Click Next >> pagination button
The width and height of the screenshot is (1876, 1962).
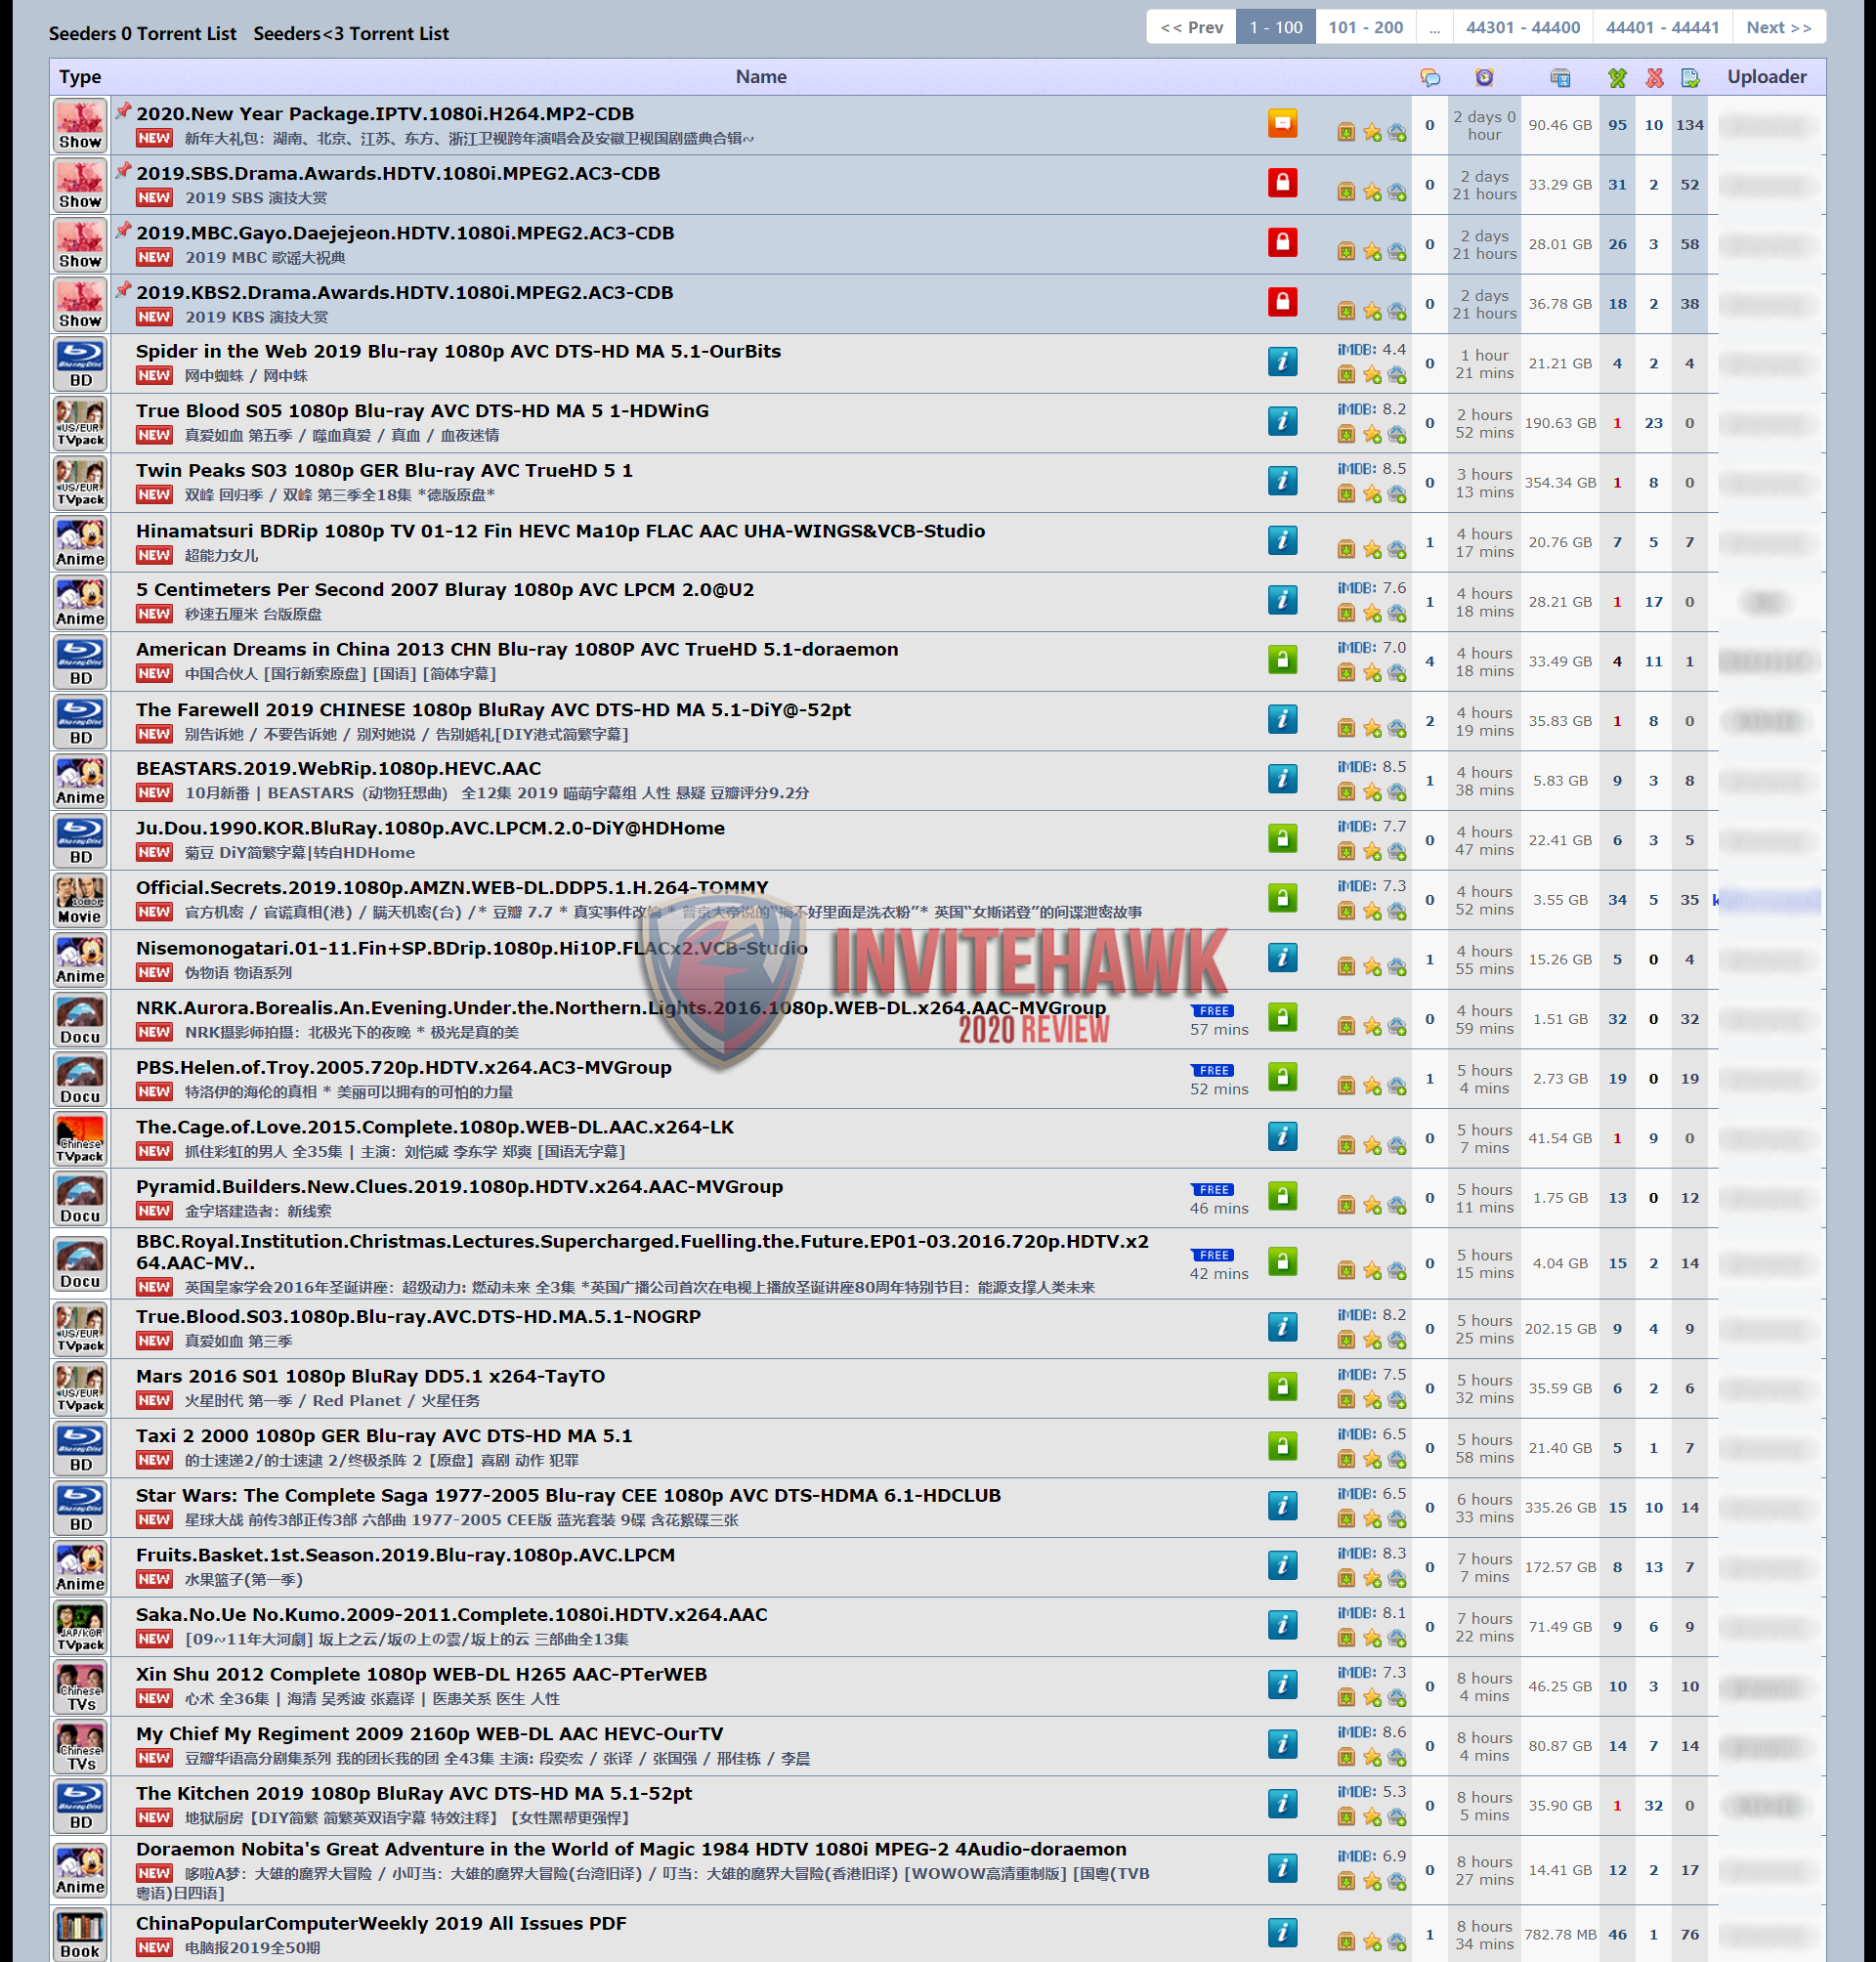[1779, 27]
